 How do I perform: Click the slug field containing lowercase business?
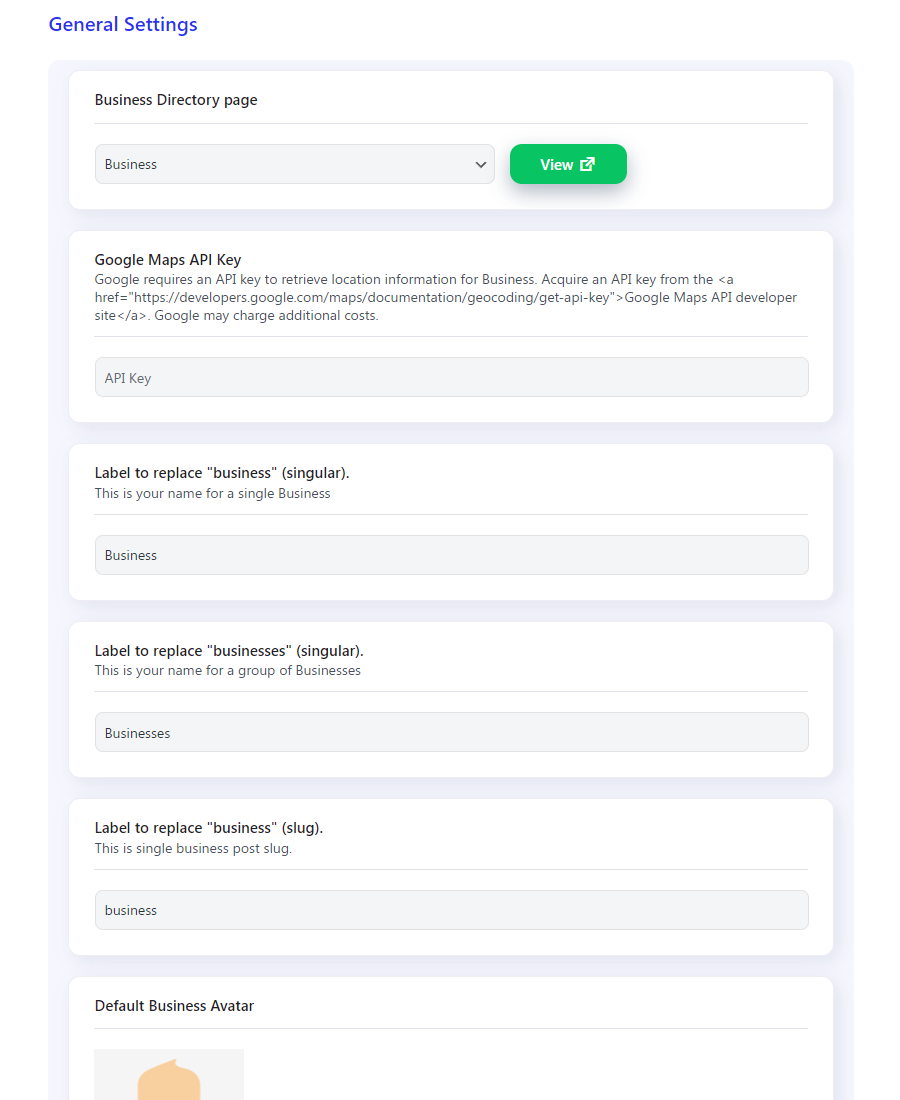click(x=452, y=910)
